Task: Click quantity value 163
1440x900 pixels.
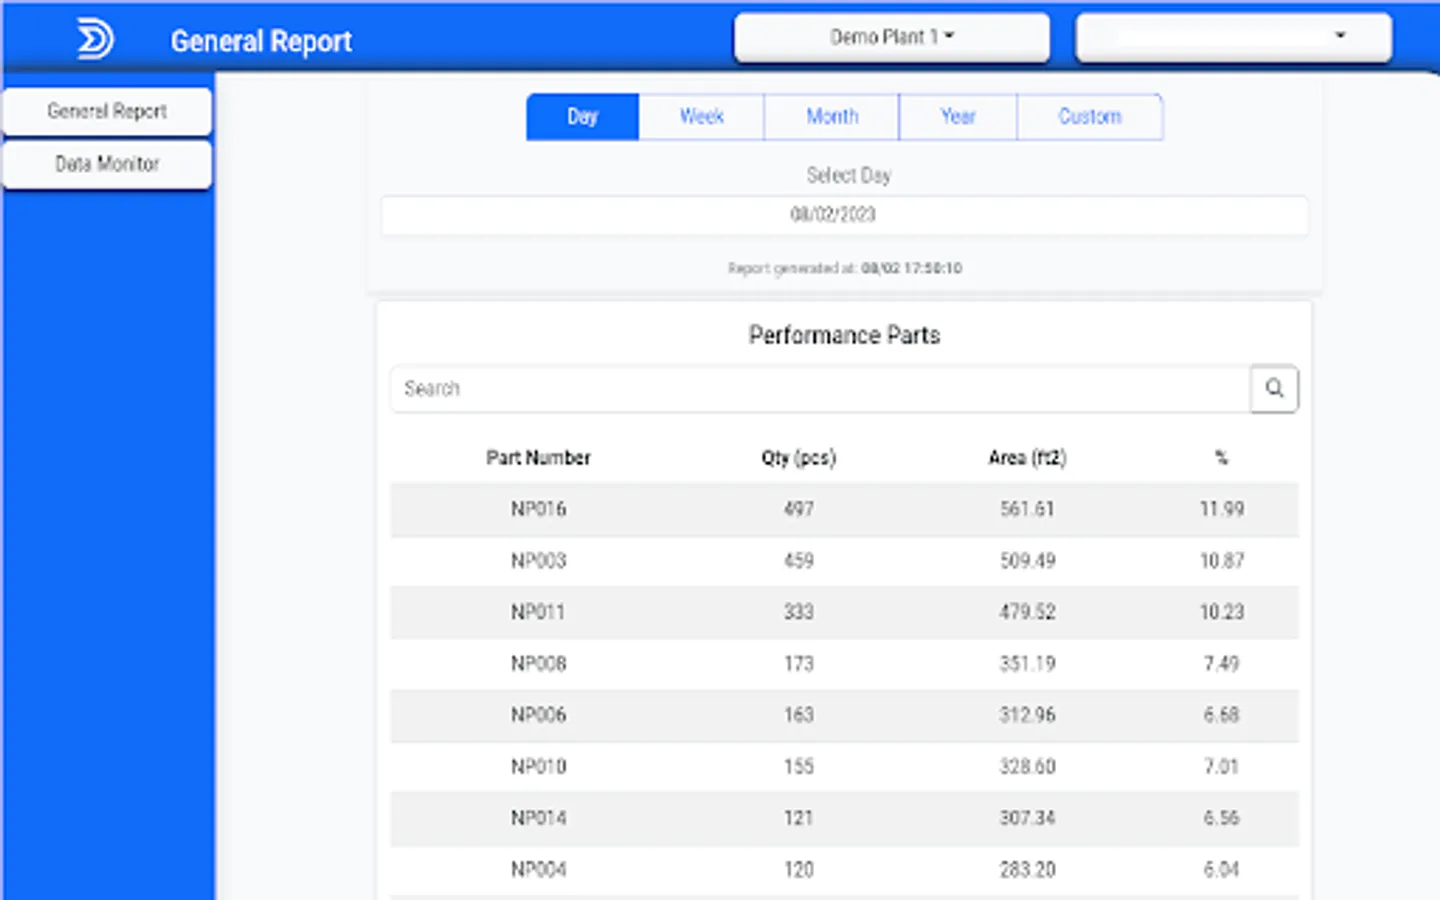Action: pos(798,715)
